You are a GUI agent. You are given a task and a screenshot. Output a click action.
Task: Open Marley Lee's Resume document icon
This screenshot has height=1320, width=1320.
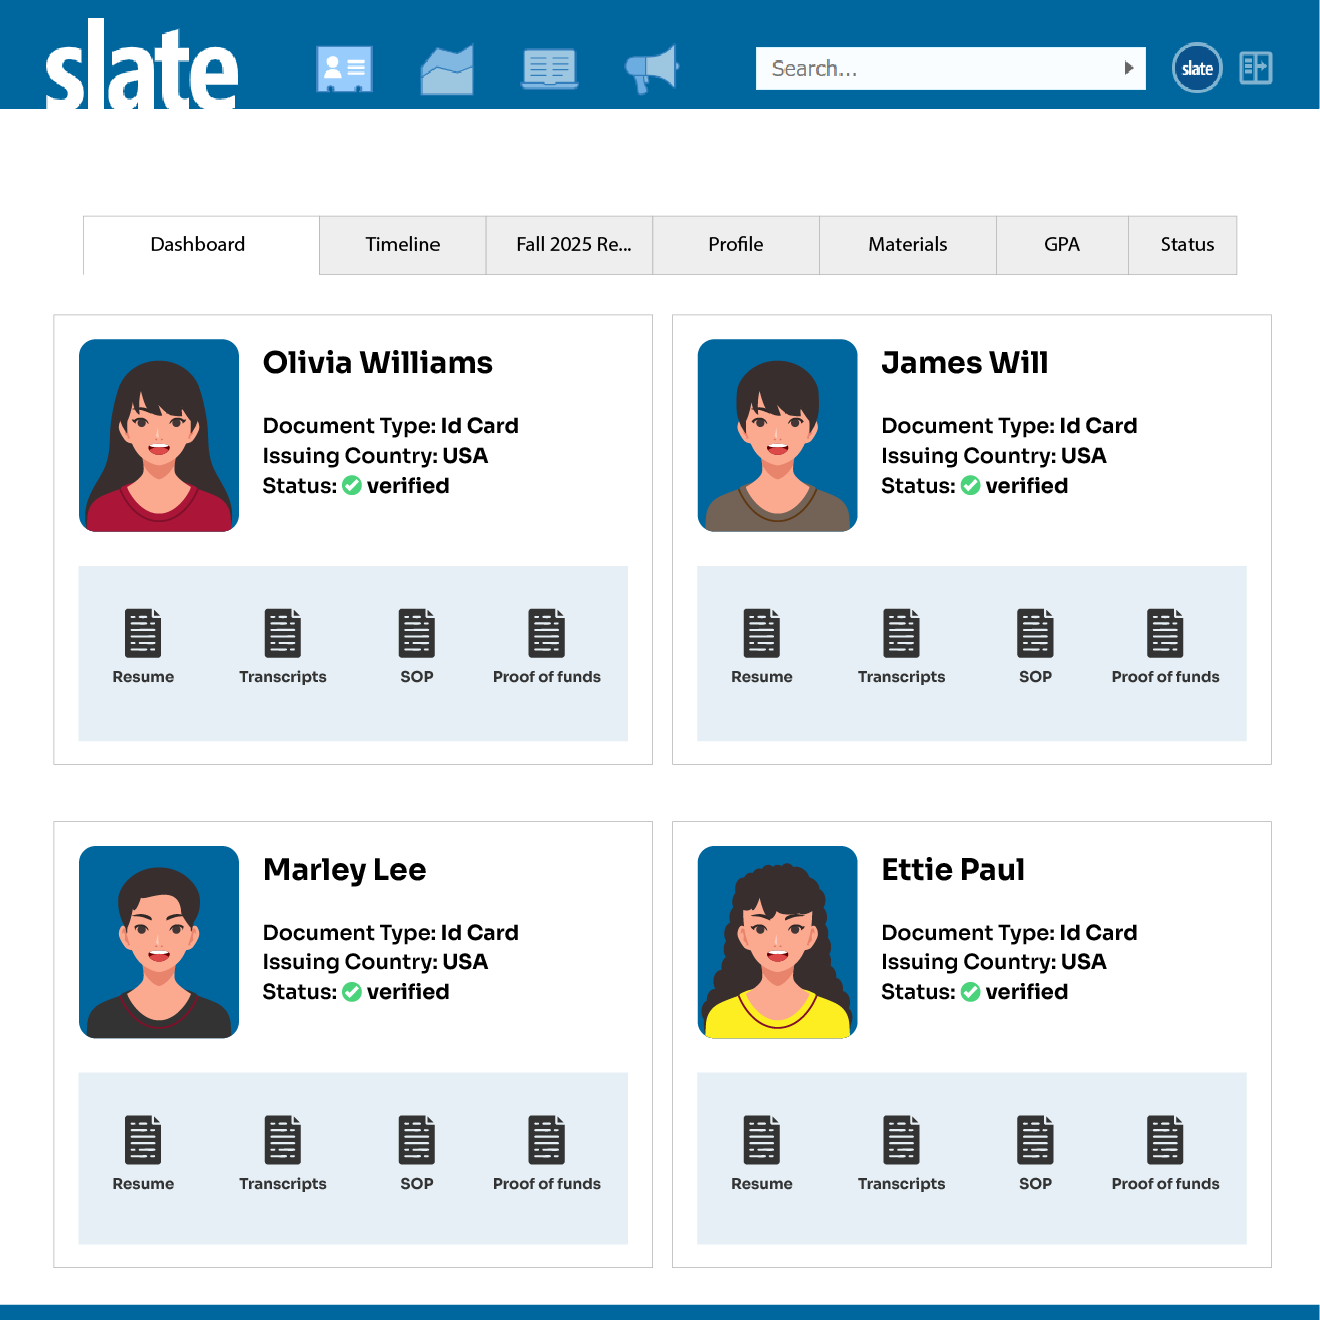pos(143,1138)
